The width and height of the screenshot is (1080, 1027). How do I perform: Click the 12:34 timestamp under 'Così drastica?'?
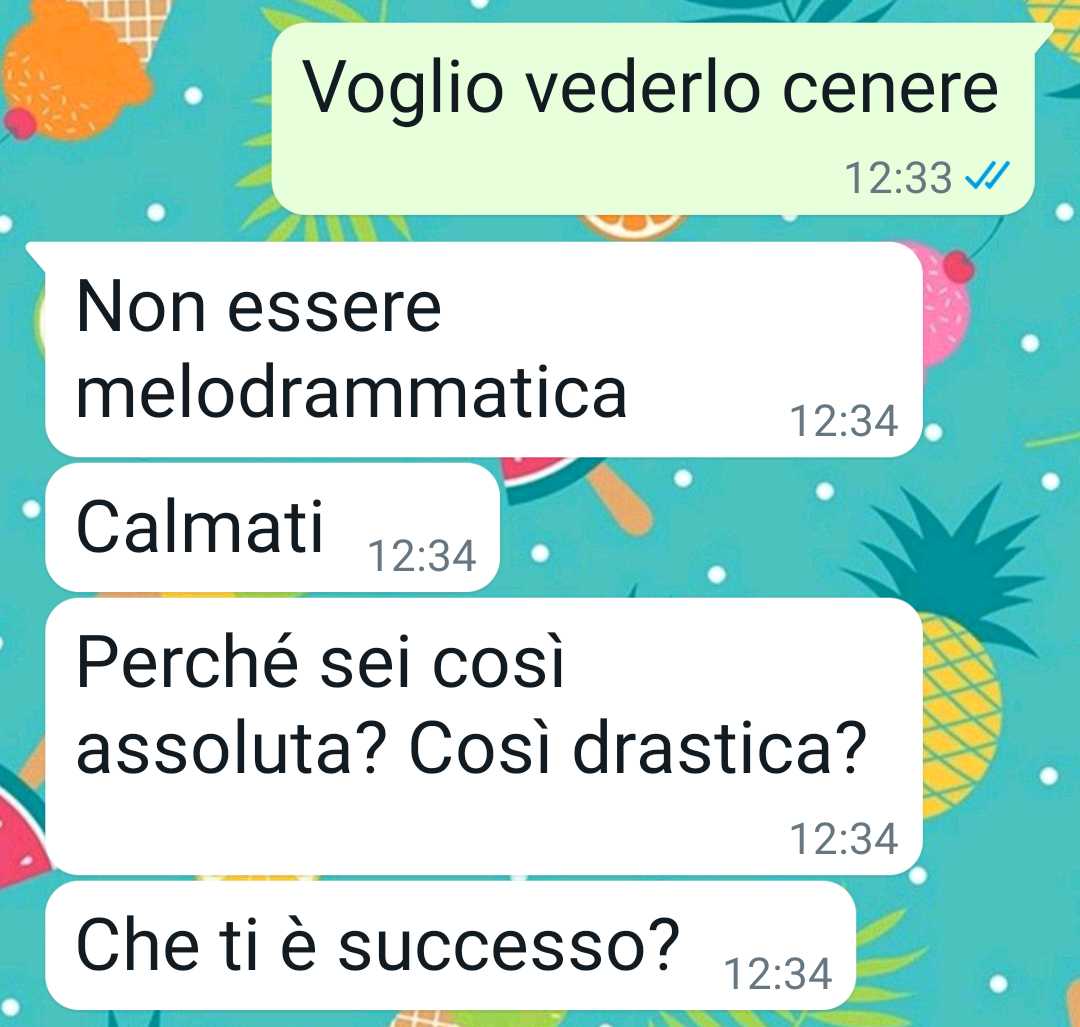844,839
